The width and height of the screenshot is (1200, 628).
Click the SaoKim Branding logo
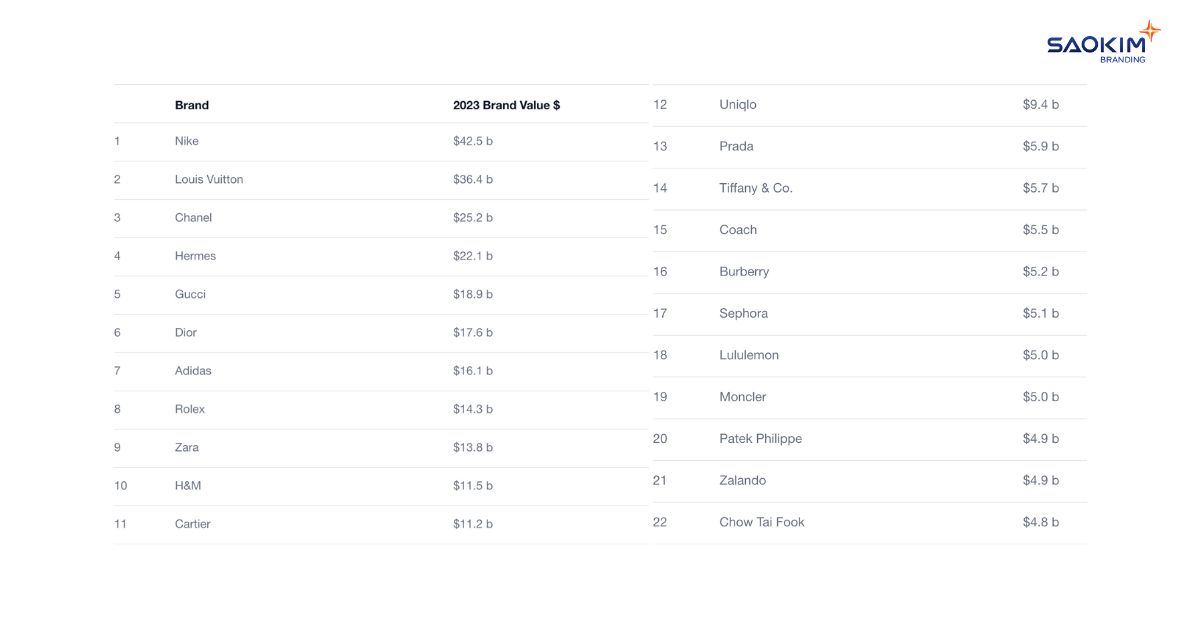1104,42
